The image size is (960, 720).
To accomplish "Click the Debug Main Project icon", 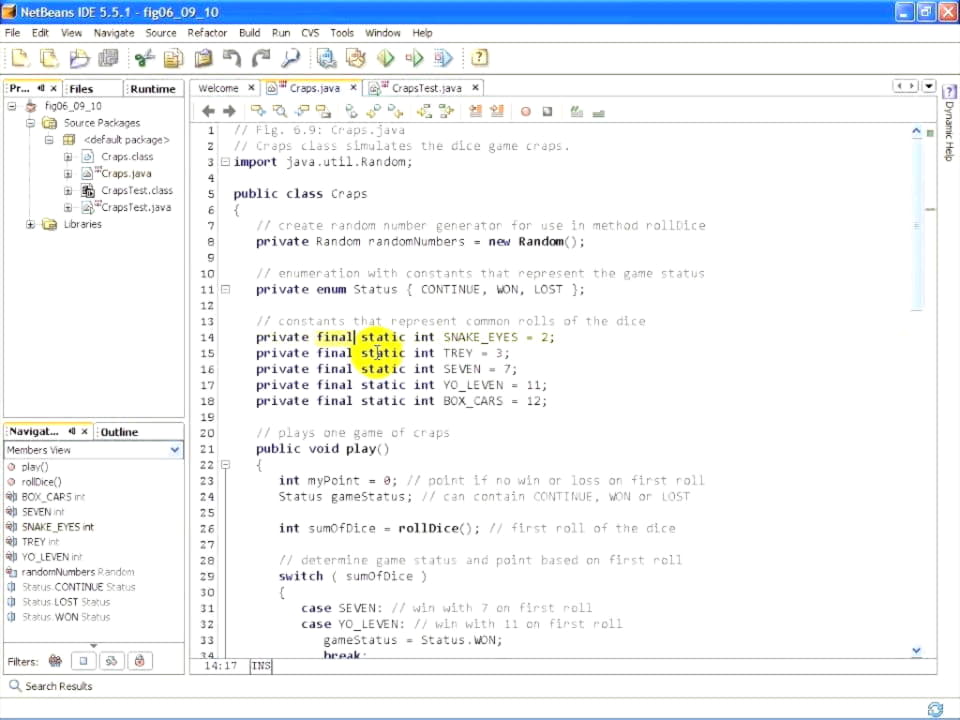I will (414, 58).
